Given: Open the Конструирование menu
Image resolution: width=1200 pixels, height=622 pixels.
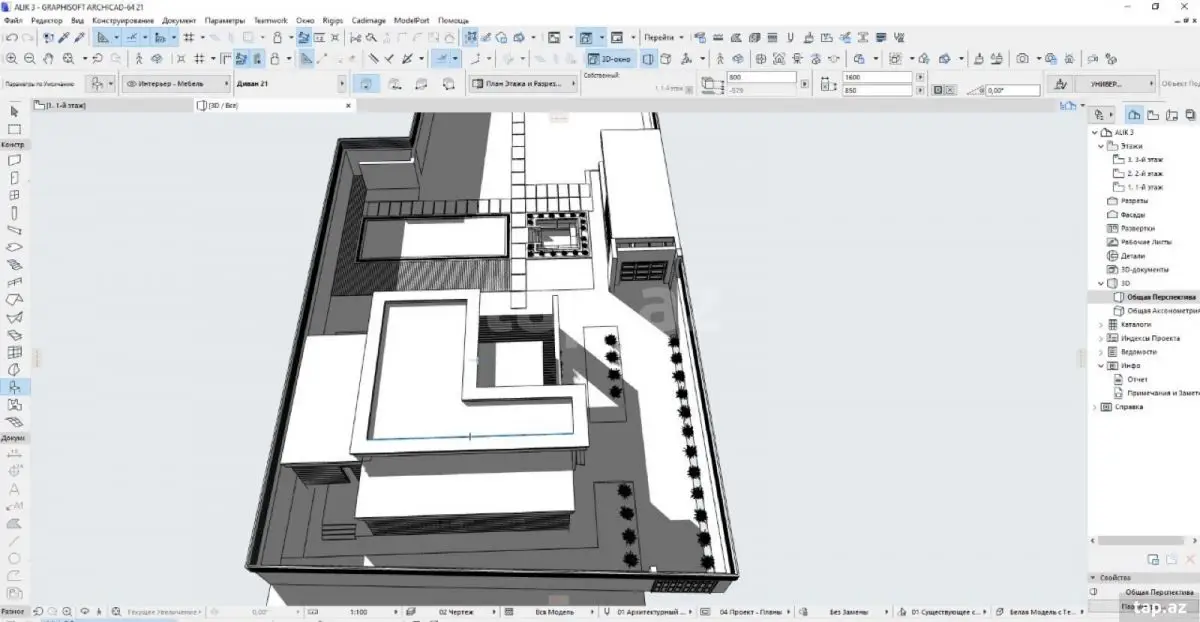Looking at the screenshot, I should [123, 20].
